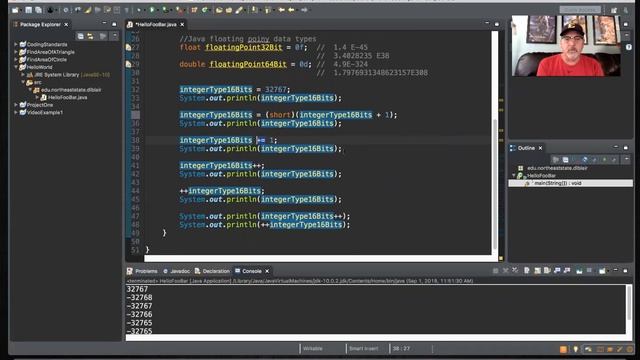640x360 pixels.
Task: Click the Save All toolbar icon
Action: [x=38, y=10]
